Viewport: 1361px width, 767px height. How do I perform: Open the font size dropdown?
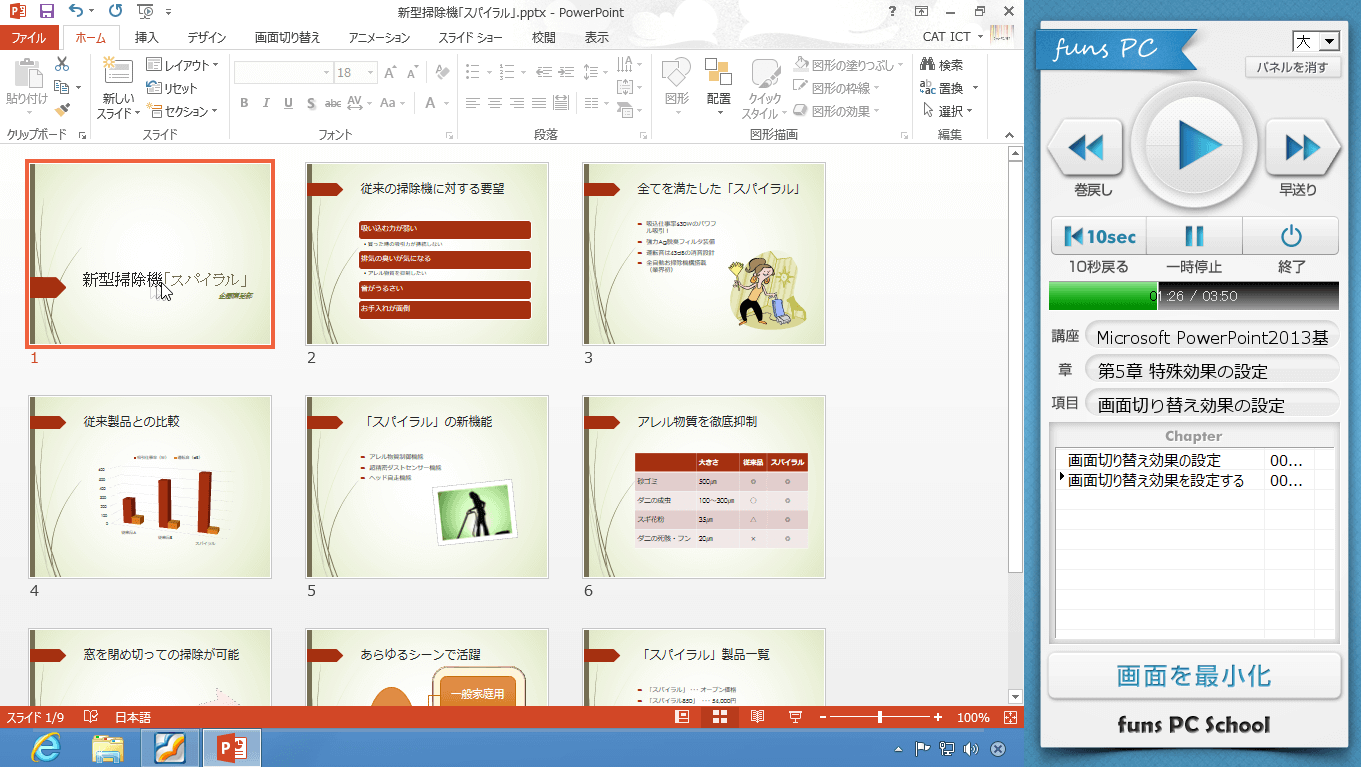coord(370,72)
